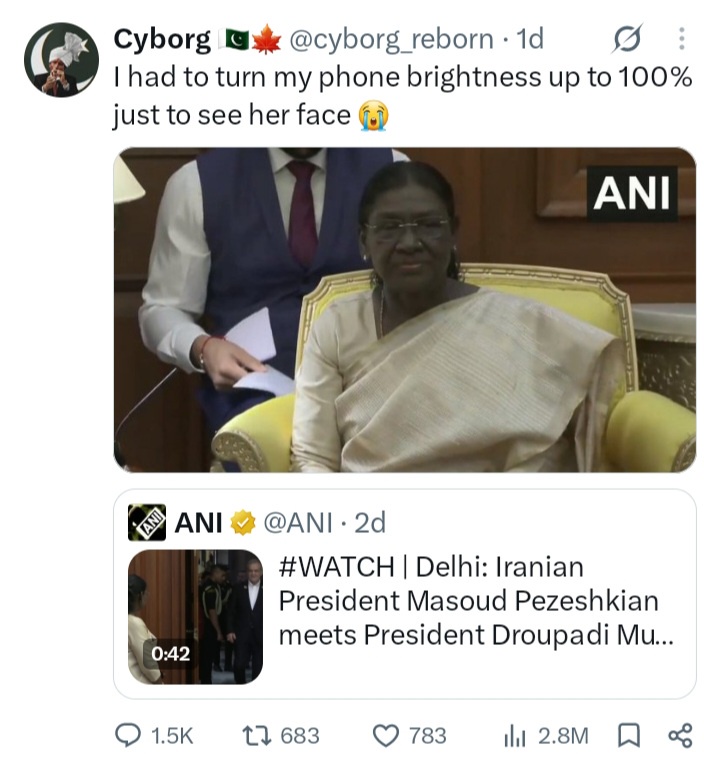704x767 pixels.
Task: Open the #WATCH hashtag link
Action: pyautogui.click(x=337, y=567)
